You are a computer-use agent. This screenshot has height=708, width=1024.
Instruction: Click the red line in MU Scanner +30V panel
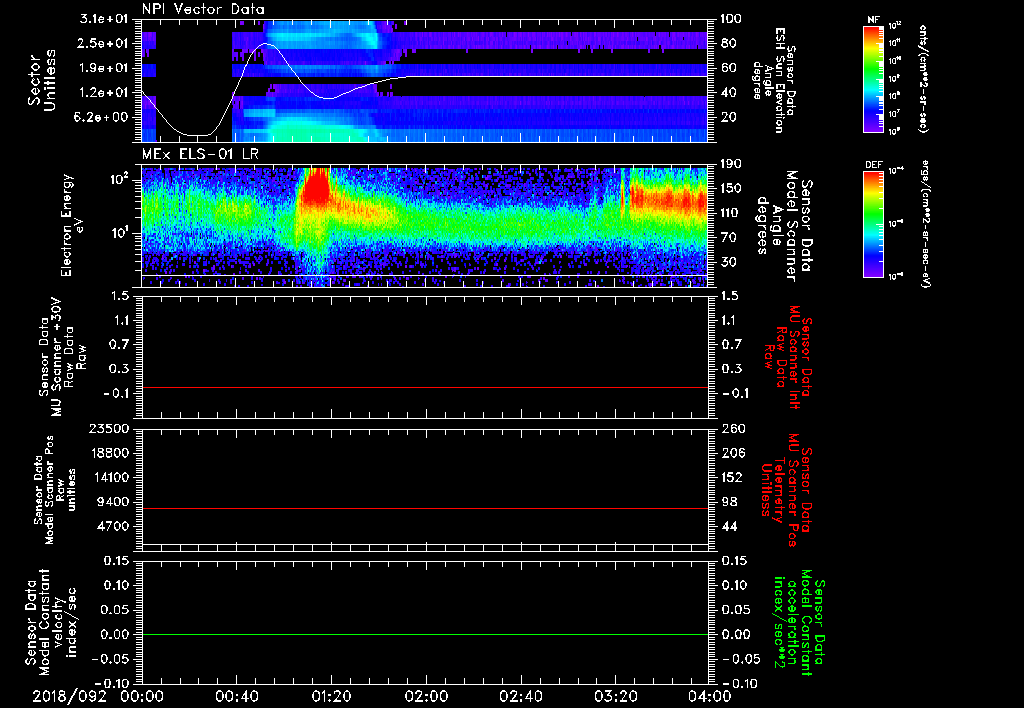pyautogui.click(x=424, y=387)
